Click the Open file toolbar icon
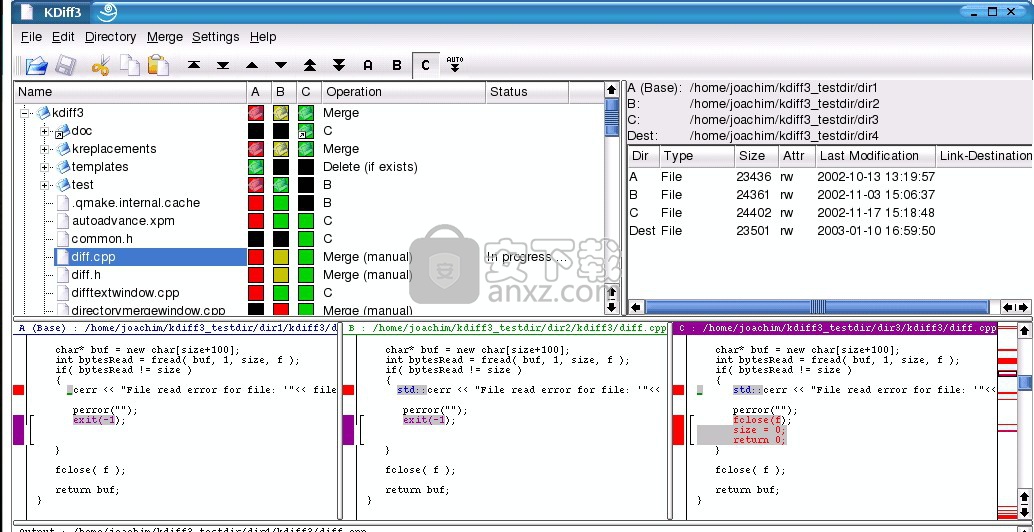Screen dimensions: 1034x532 click(36, 65)
